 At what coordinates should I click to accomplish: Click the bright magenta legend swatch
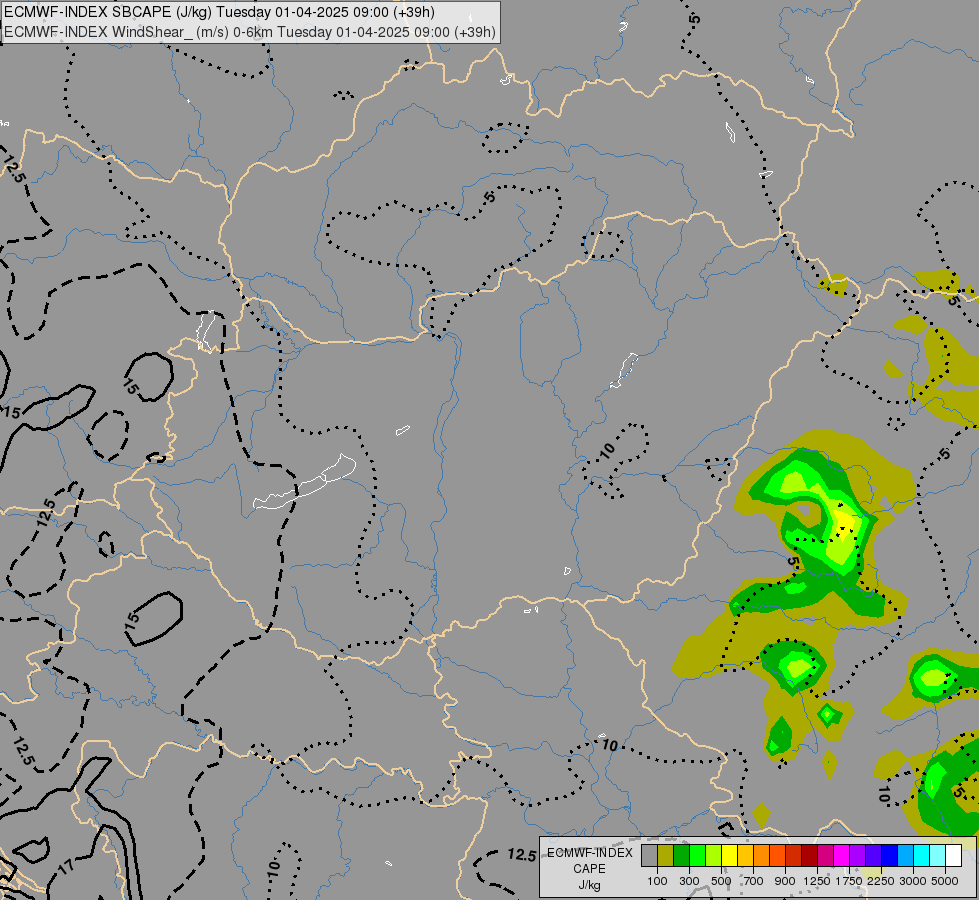(x=842, y=856)
